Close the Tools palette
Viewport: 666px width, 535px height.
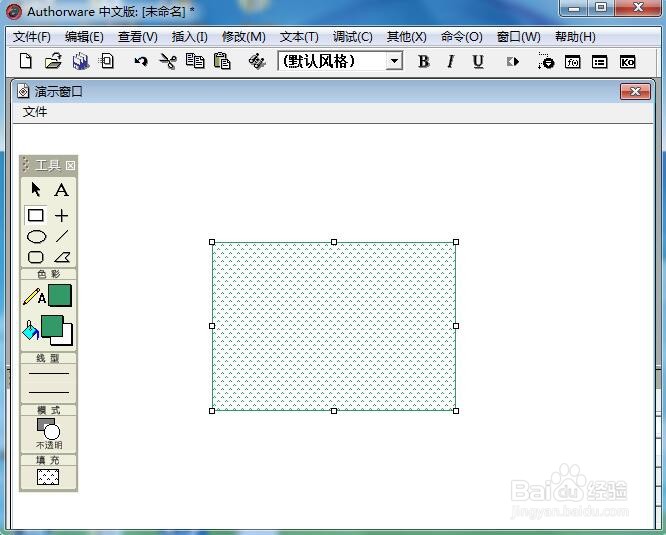click(71, 166)
